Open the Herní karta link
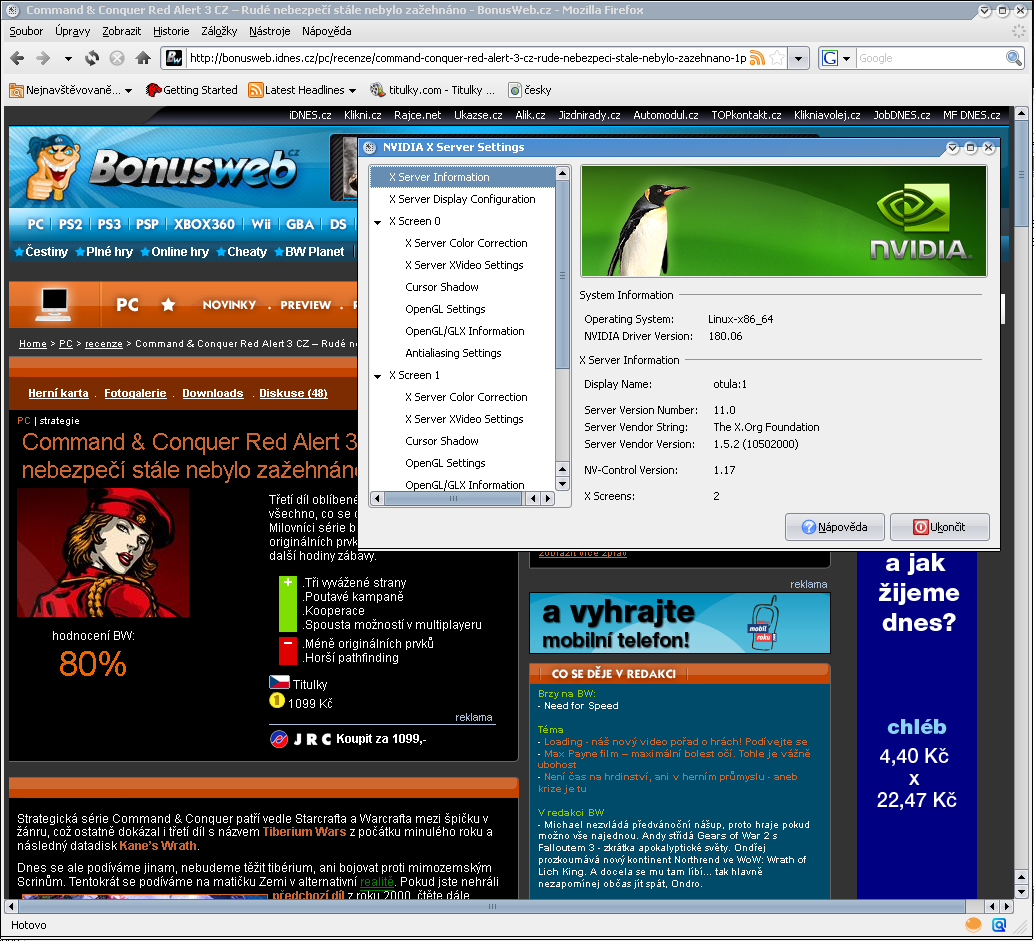Screen dimensions: 1034x941 click(x=58, y=393)
